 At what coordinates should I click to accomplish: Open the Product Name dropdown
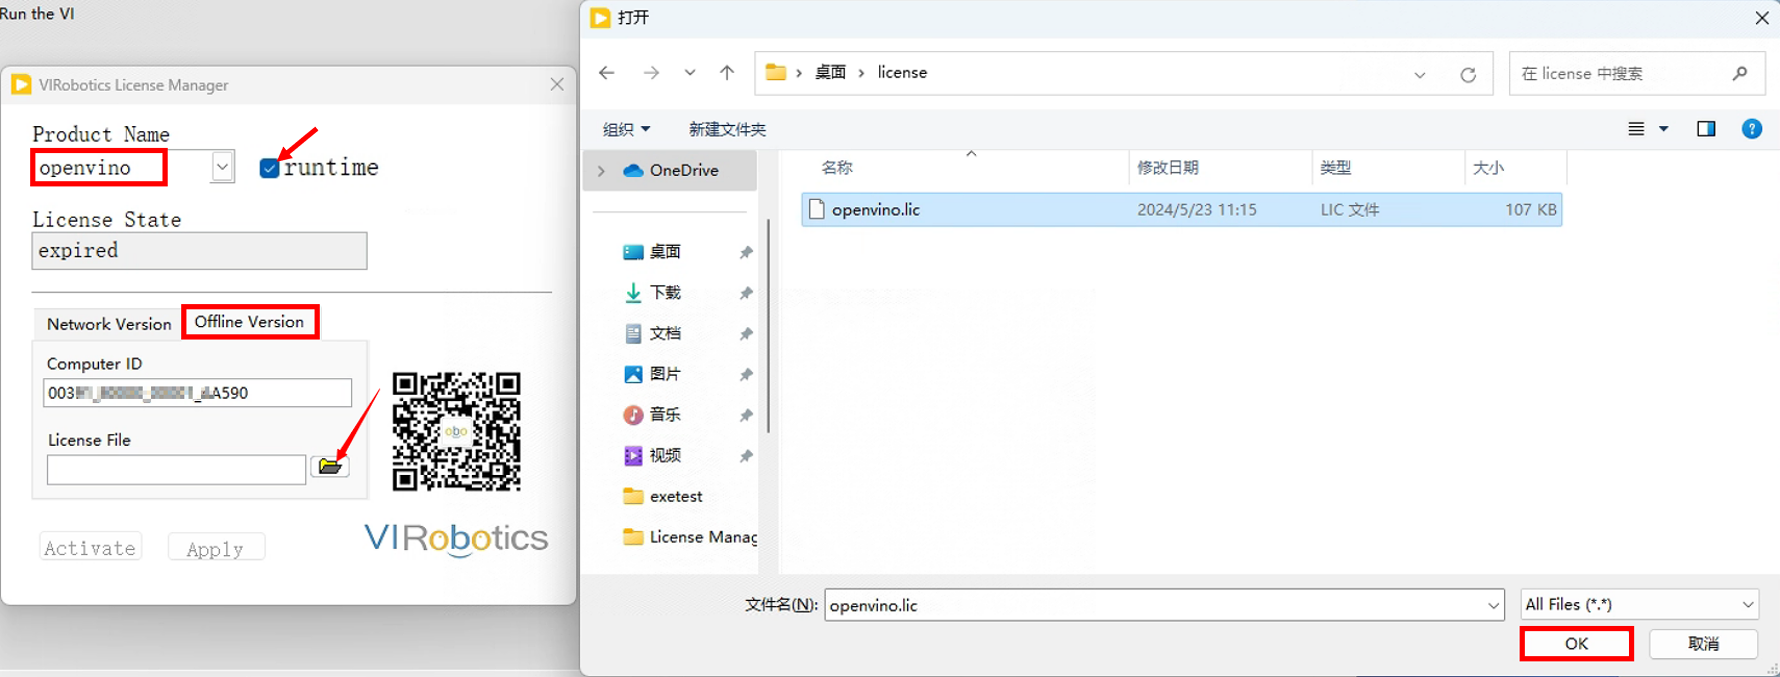point(223,167)
